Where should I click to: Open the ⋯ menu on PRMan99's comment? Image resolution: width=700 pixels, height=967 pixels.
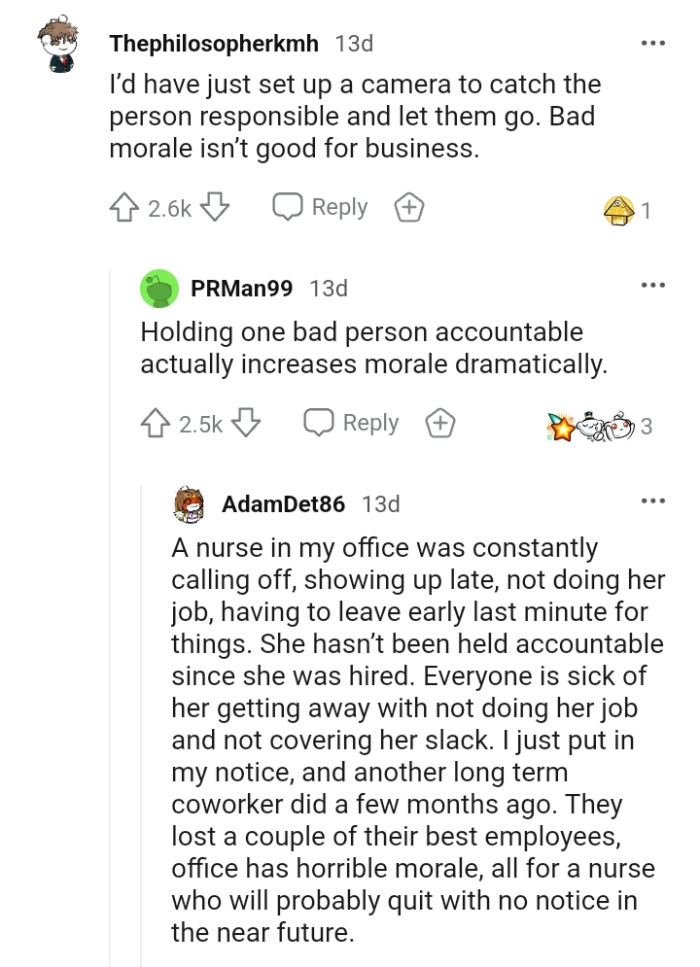pos(653,287)
